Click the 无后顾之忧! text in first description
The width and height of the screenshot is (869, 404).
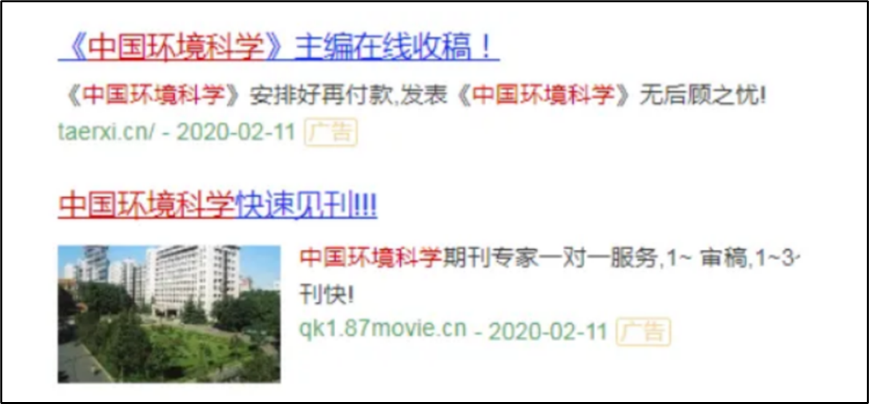tap(703, 96)
